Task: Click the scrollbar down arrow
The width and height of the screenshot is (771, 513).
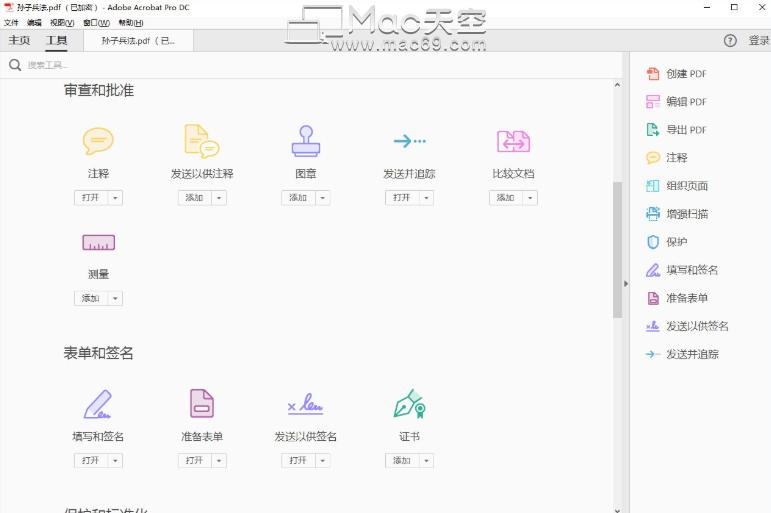Action: [618, 510]
